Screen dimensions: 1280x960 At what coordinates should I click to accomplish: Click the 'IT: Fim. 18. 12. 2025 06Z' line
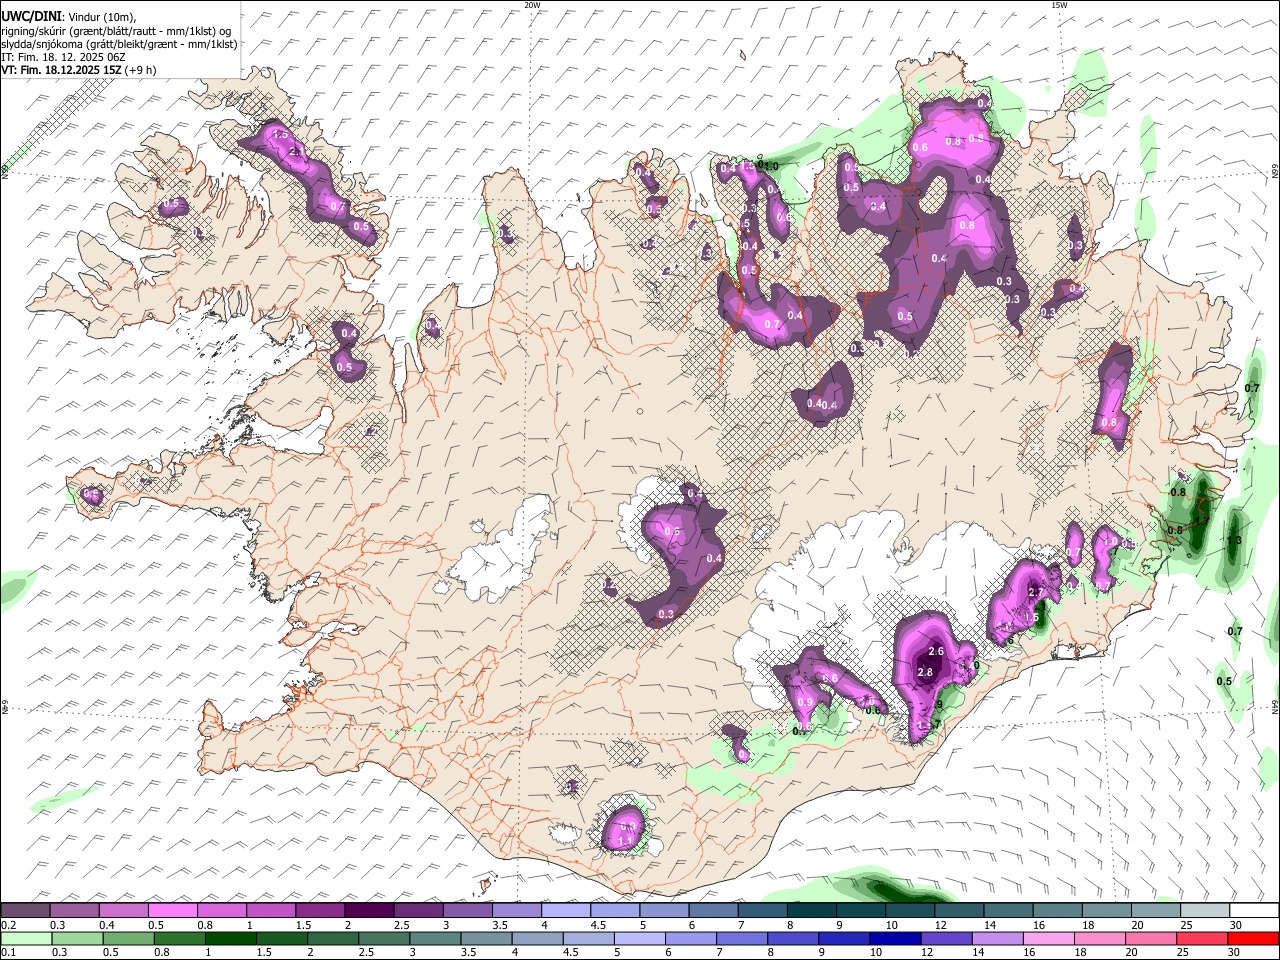click(x=63, y=57)
